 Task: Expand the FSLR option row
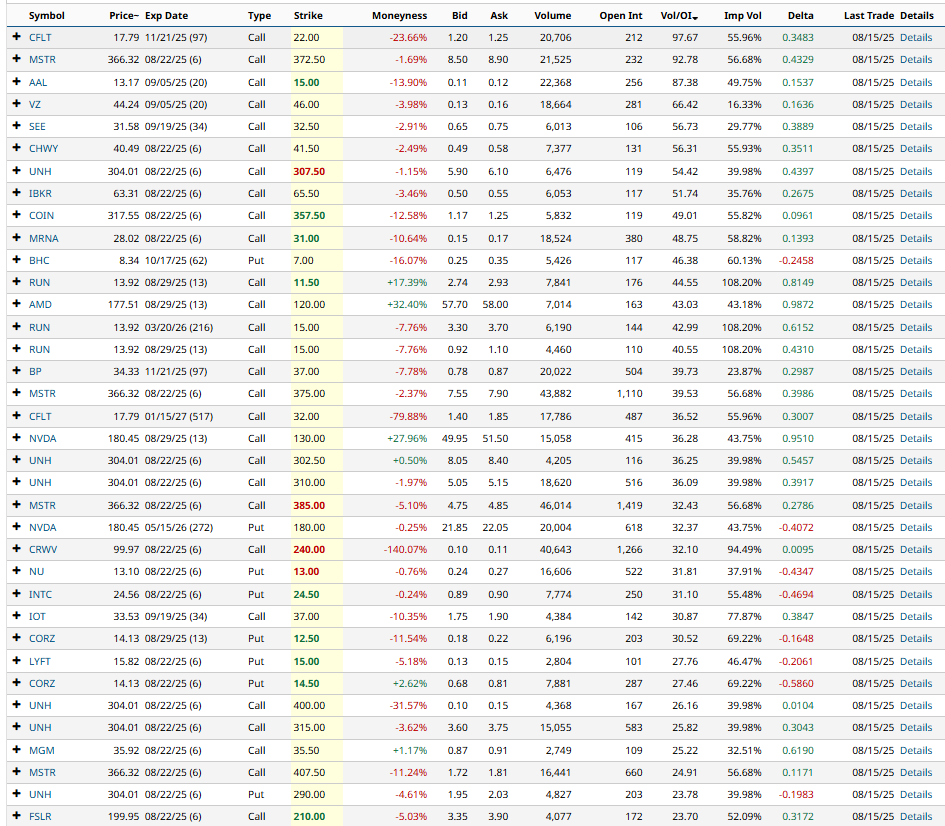click(17, 816)
